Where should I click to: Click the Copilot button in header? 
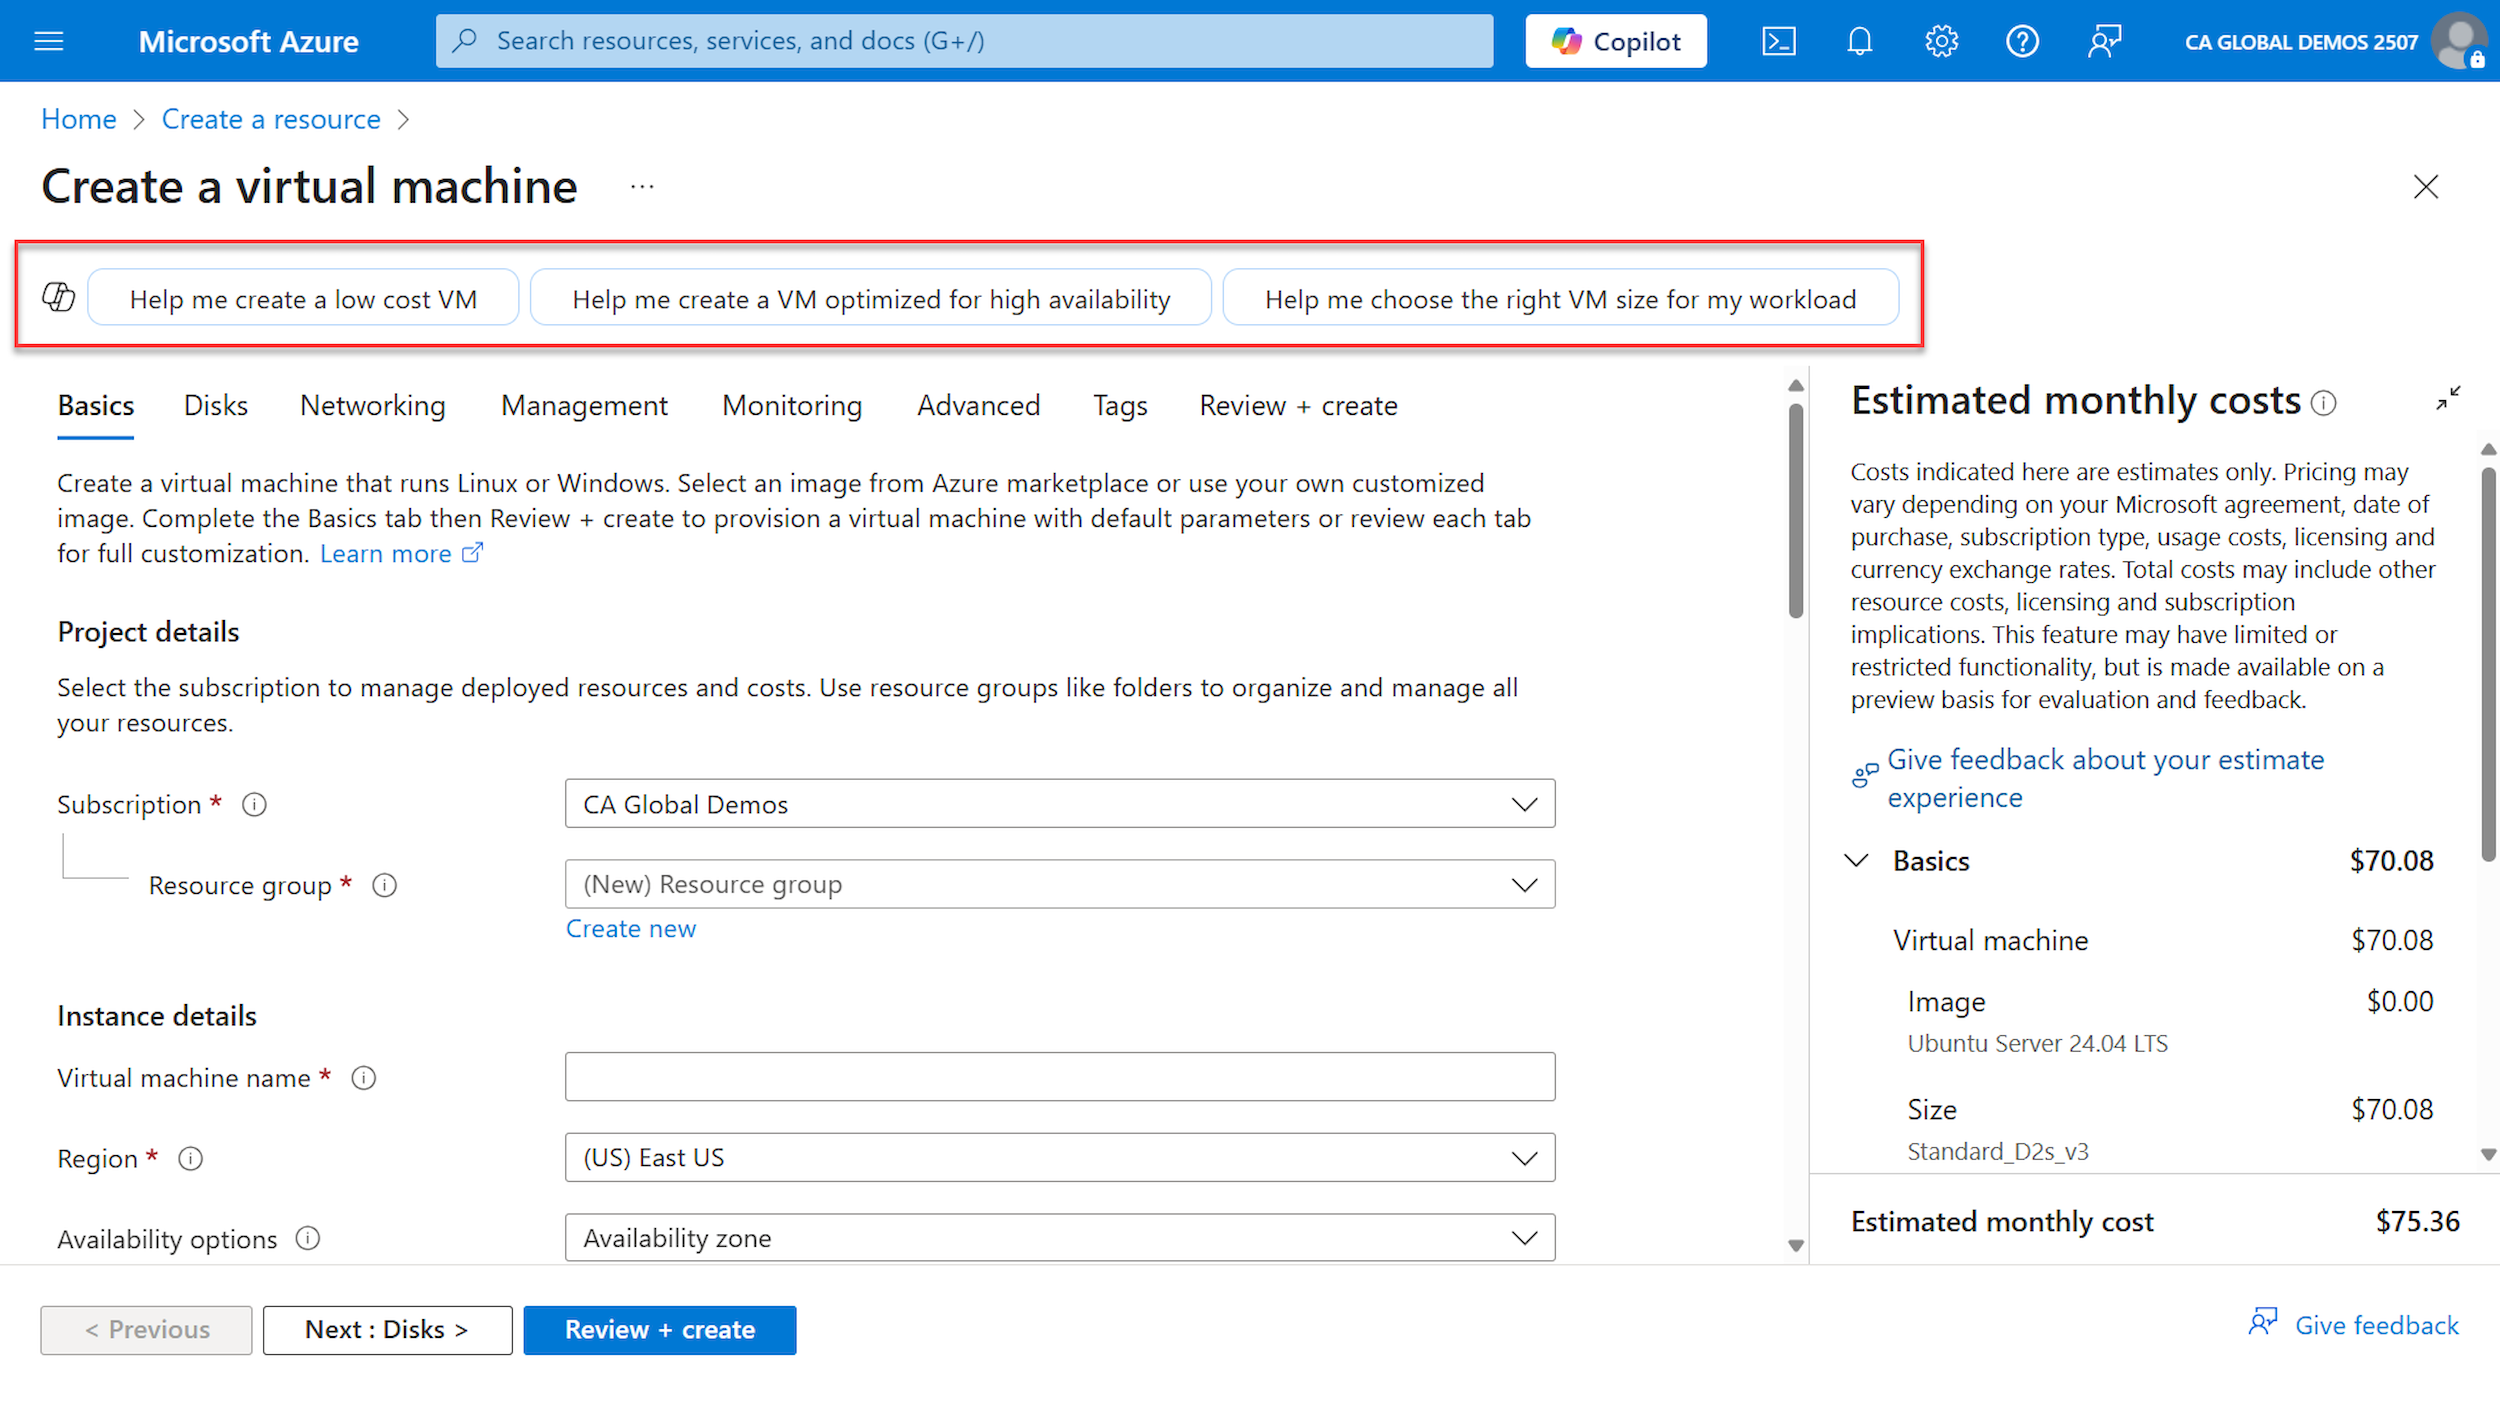pyautogui.click(x=1616, y=41)
